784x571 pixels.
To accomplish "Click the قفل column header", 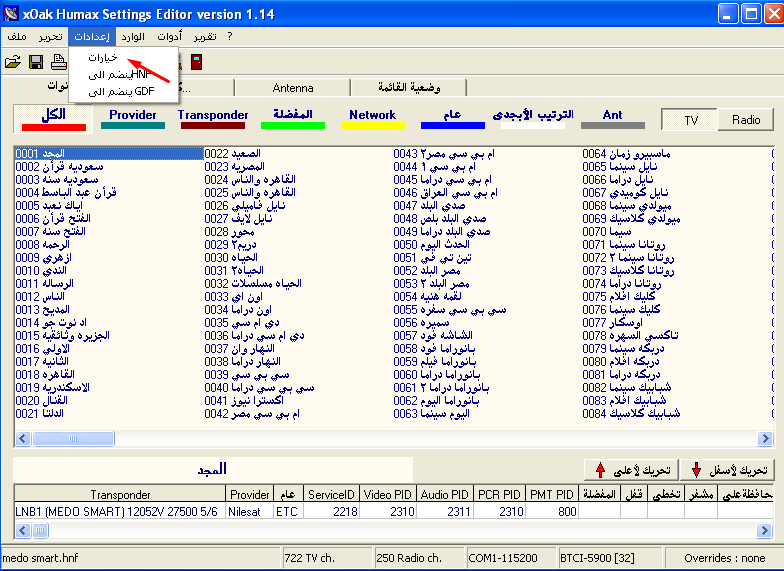I will [x=634, y=494].
